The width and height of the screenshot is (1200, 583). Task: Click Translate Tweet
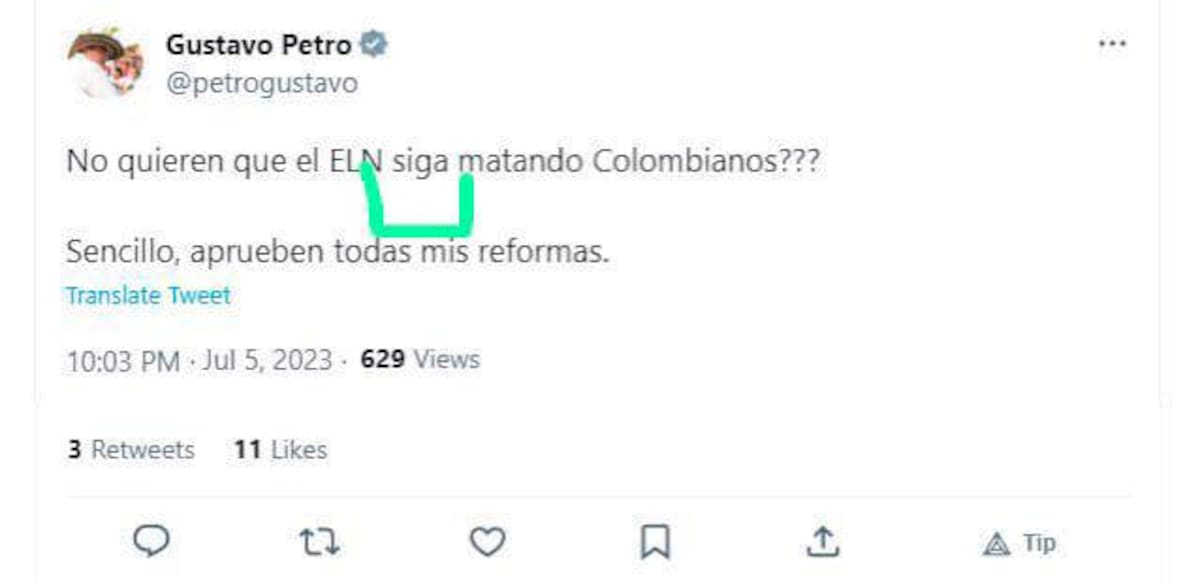(x=148, y=296)
